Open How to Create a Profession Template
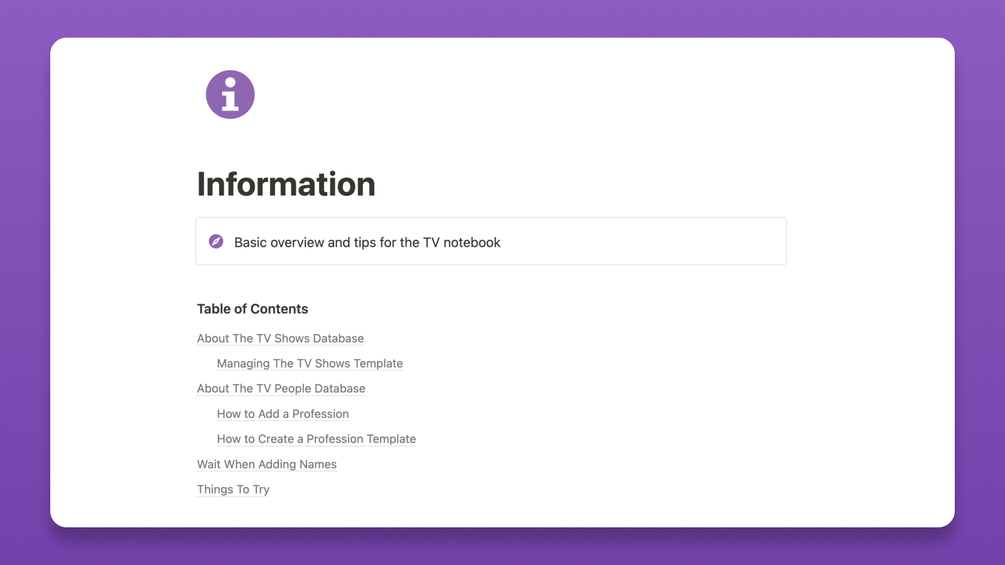The width and height of the screenshot is (1005, 565). point(316,439)
